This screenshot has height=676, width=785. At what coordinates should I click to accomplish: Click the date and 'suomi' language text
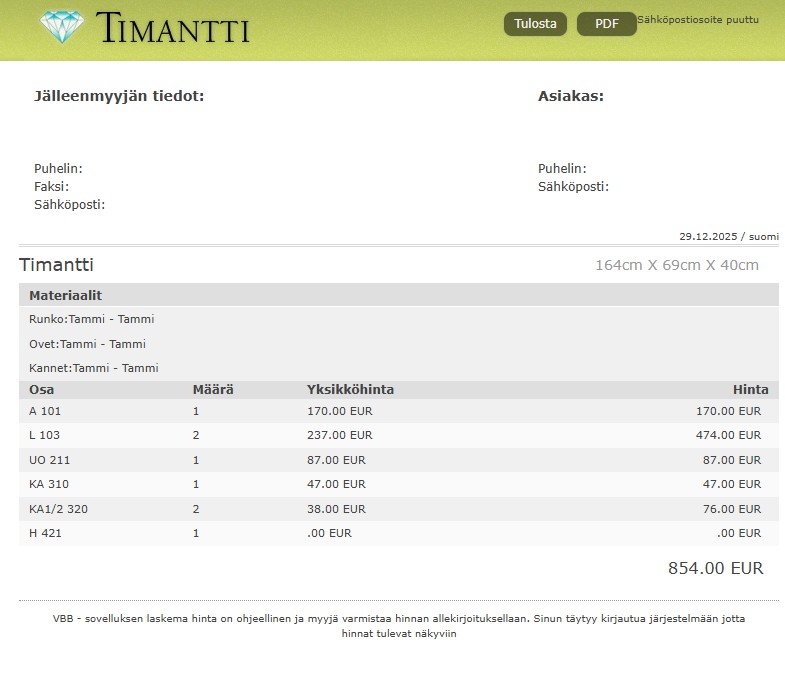click(x=728, y=237)
